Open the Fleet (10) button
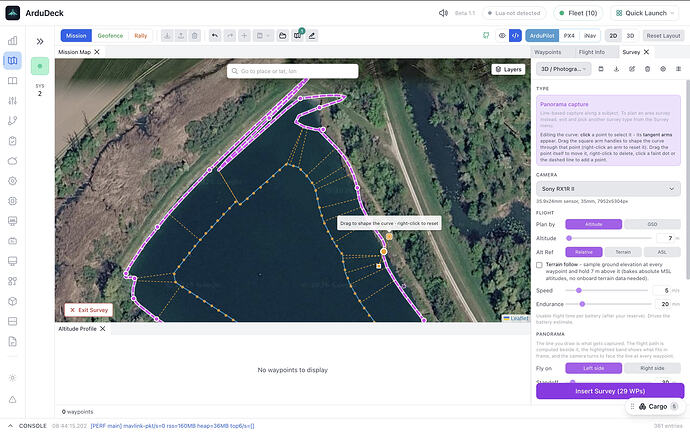Image resolution: width=690 pixels, height=433 pixels. pos(578,13)
